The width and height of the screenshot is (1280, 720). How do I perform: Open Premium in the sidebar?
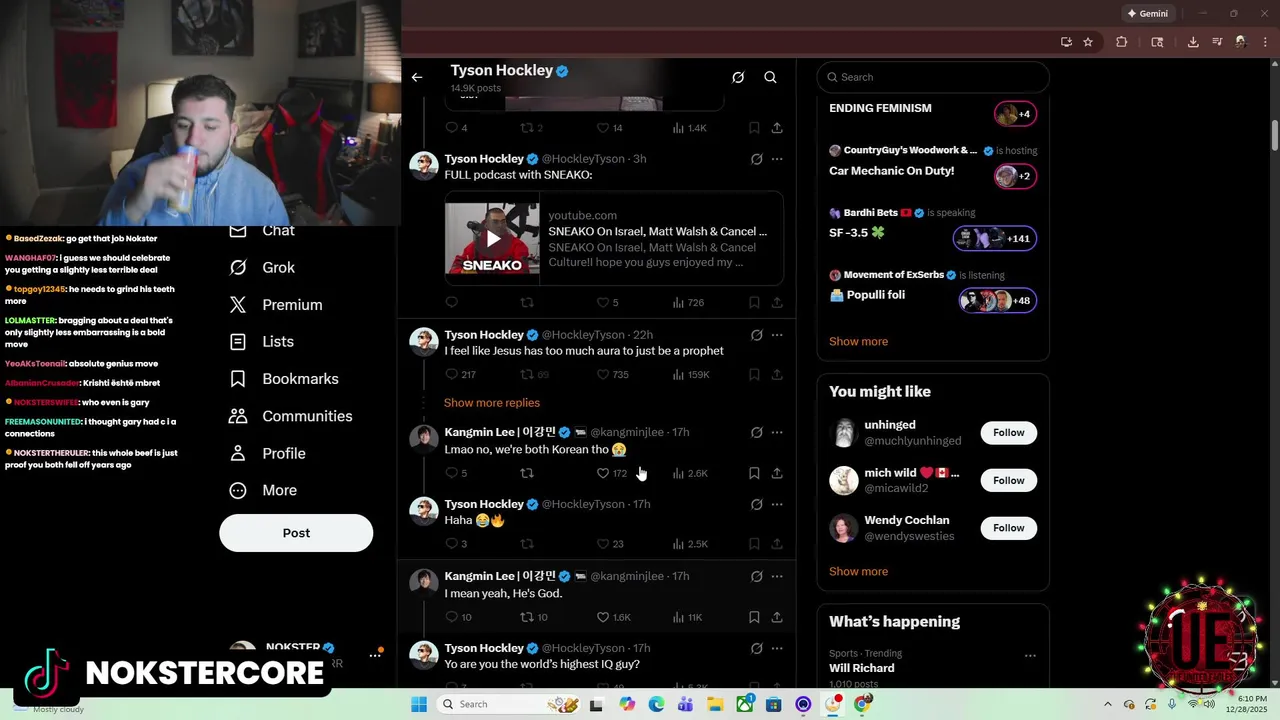pos(276,304)
